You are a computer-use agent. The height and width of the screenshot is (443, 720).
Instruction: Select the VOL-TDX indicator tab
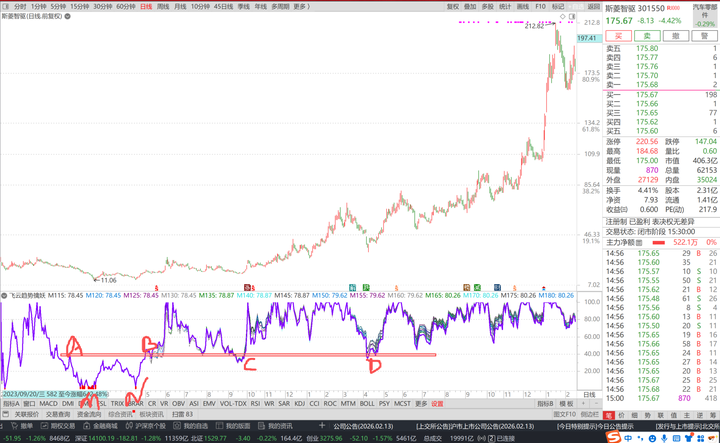coord(233,404)
